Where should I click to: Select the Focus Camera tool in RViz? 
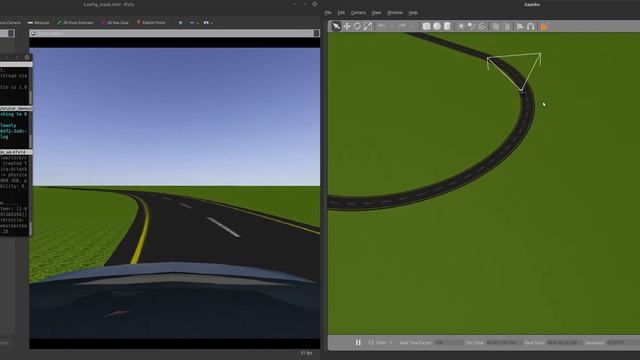pos(10,22)
